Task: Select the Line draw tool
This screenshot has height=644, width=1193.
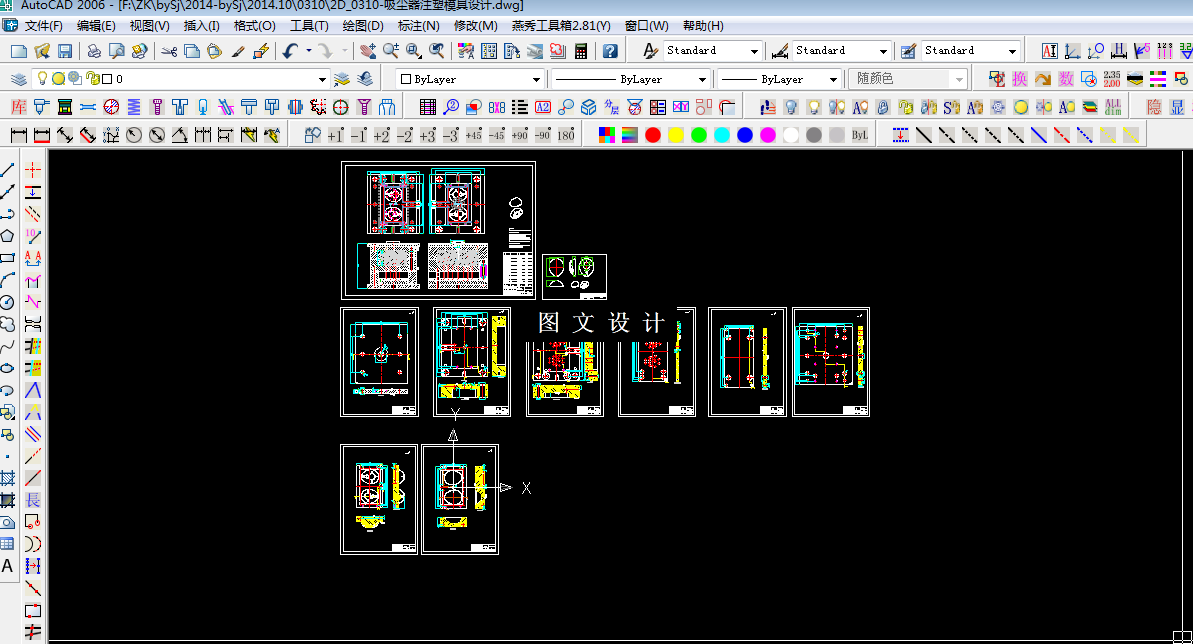Action: tap(8, 170)
